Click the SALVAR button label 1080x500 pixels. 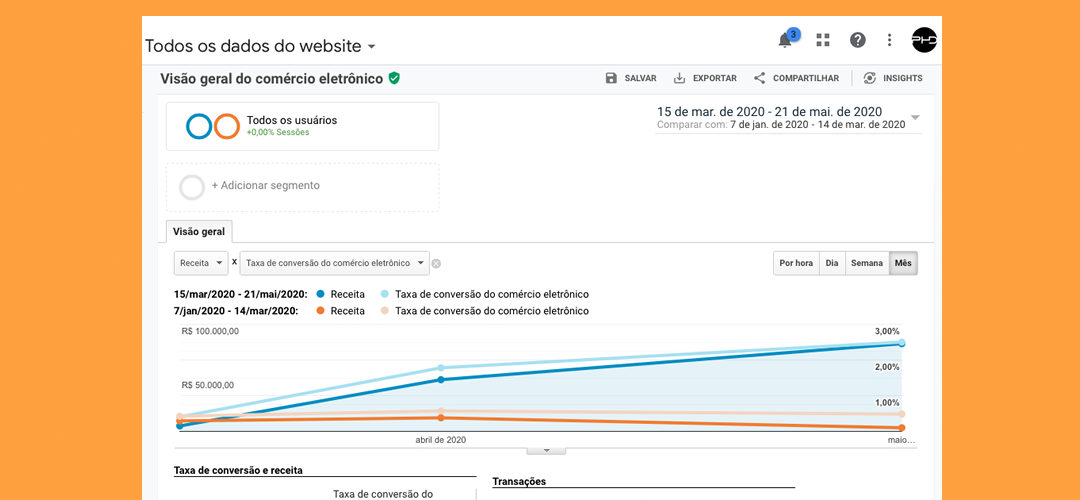[641, 79]
